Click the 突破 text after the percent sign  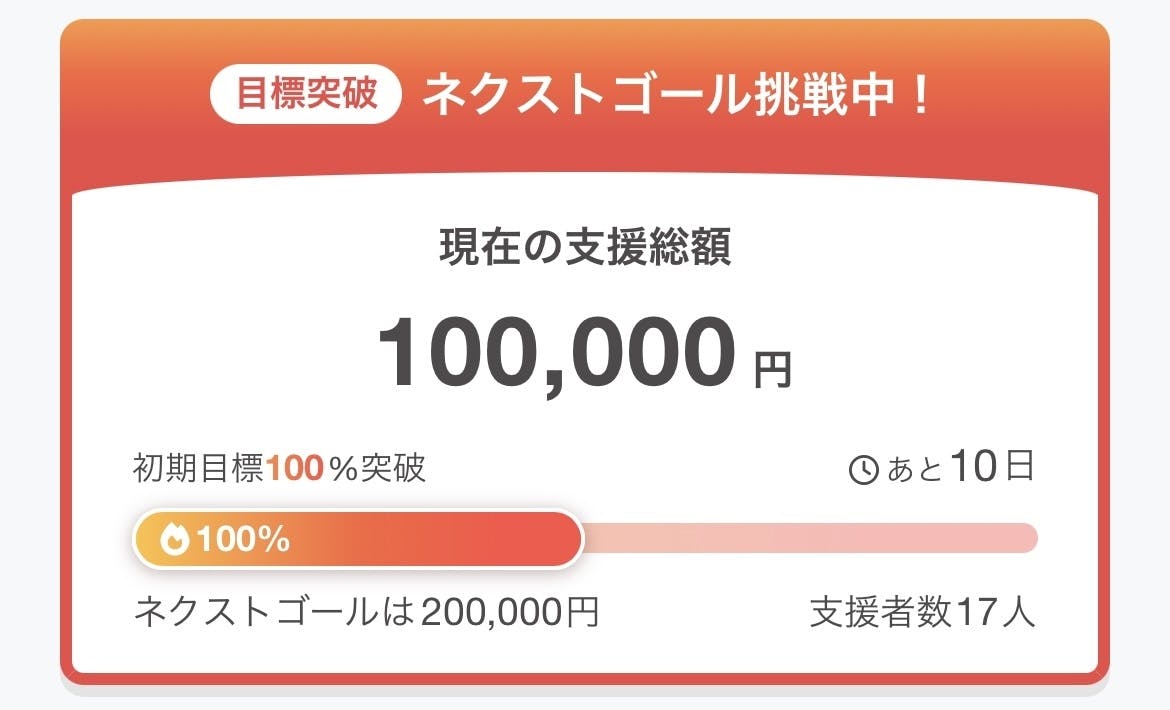click(393, 468)
